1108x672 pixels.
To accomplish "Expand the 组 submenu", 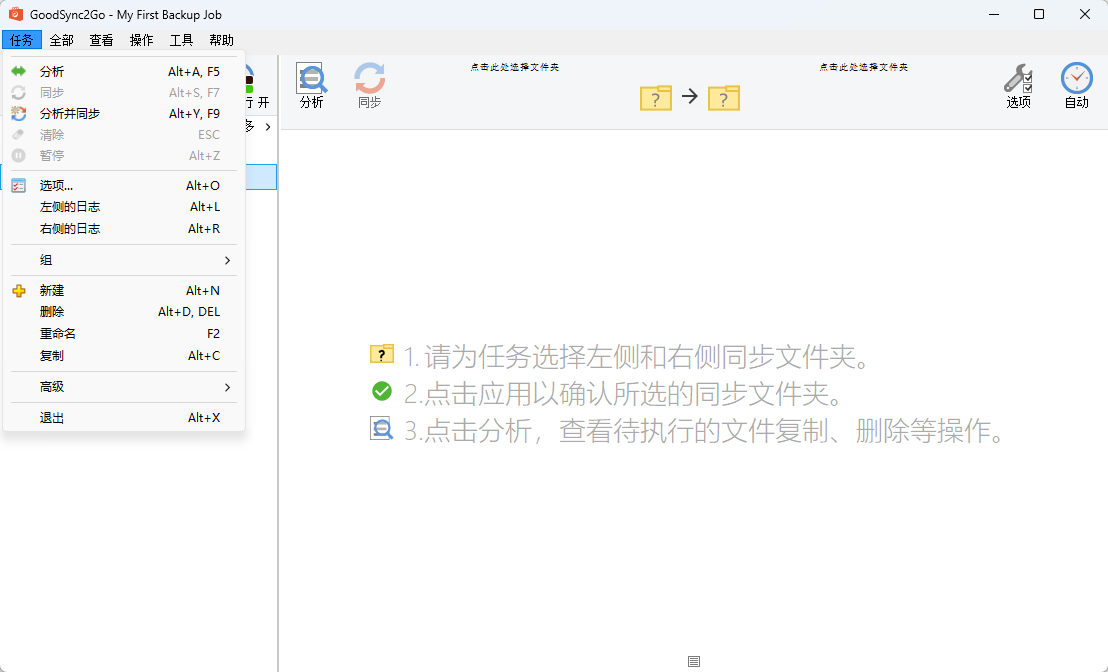I will coord(124,260).
